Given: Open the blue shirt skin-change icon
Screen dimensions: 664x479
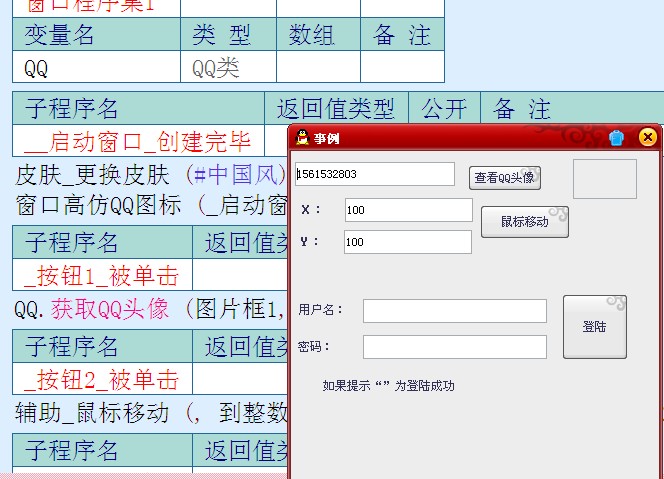Looking at the screenshot, I should click(x=616, y=138).
